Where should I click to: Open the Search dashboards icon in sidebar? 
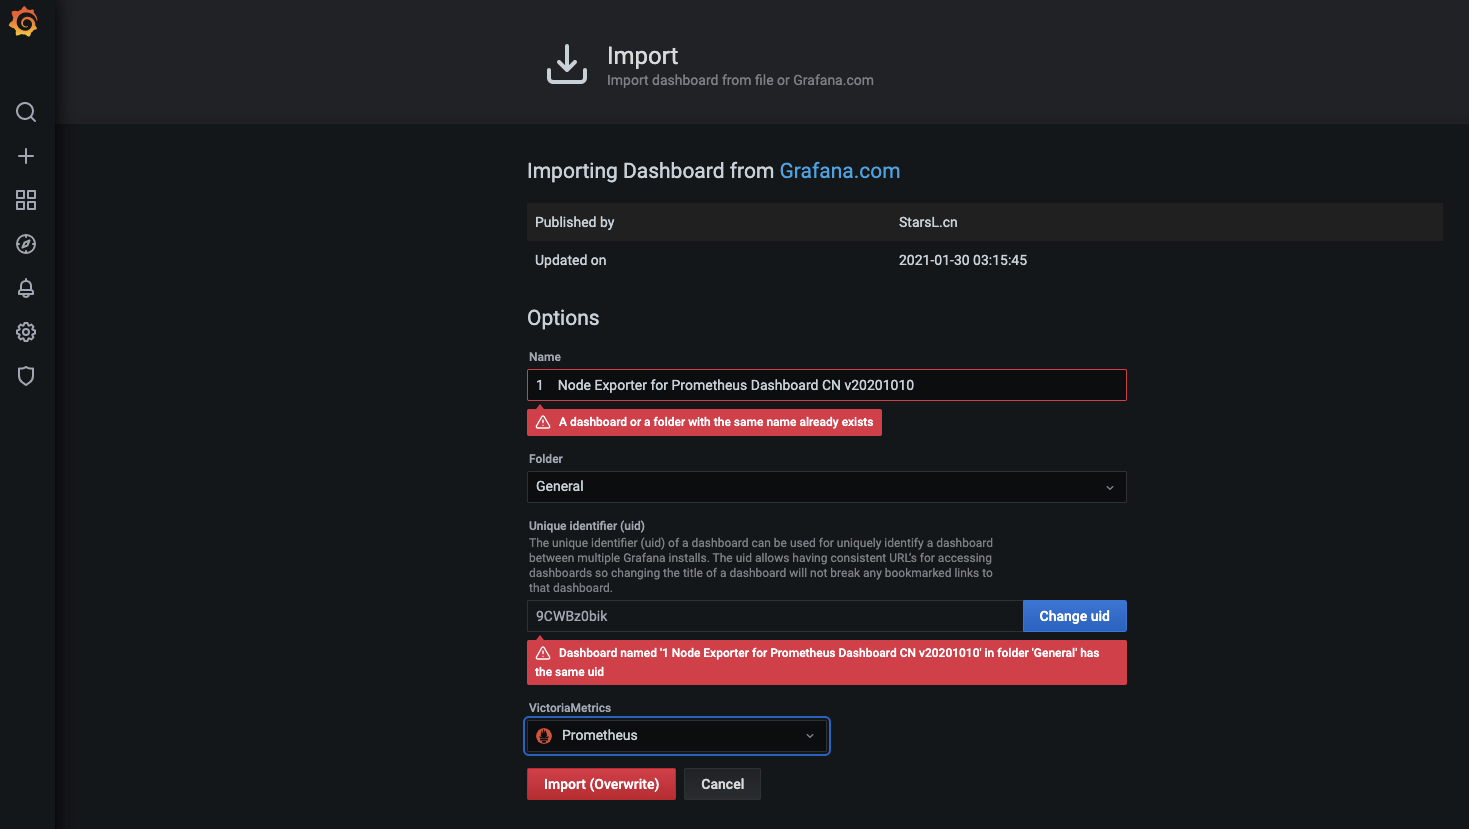coord(26,112)
